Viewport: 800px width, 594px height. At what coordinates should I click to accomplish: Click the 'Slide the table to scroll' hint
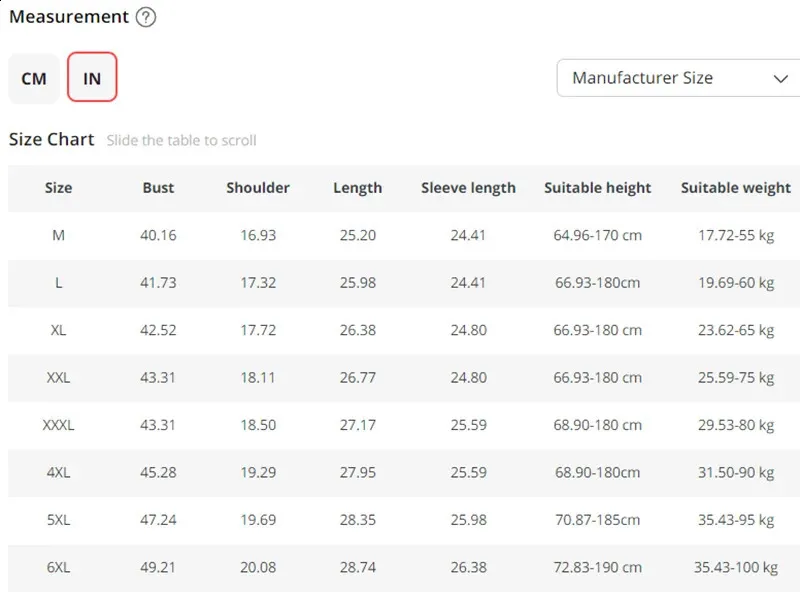181,141
